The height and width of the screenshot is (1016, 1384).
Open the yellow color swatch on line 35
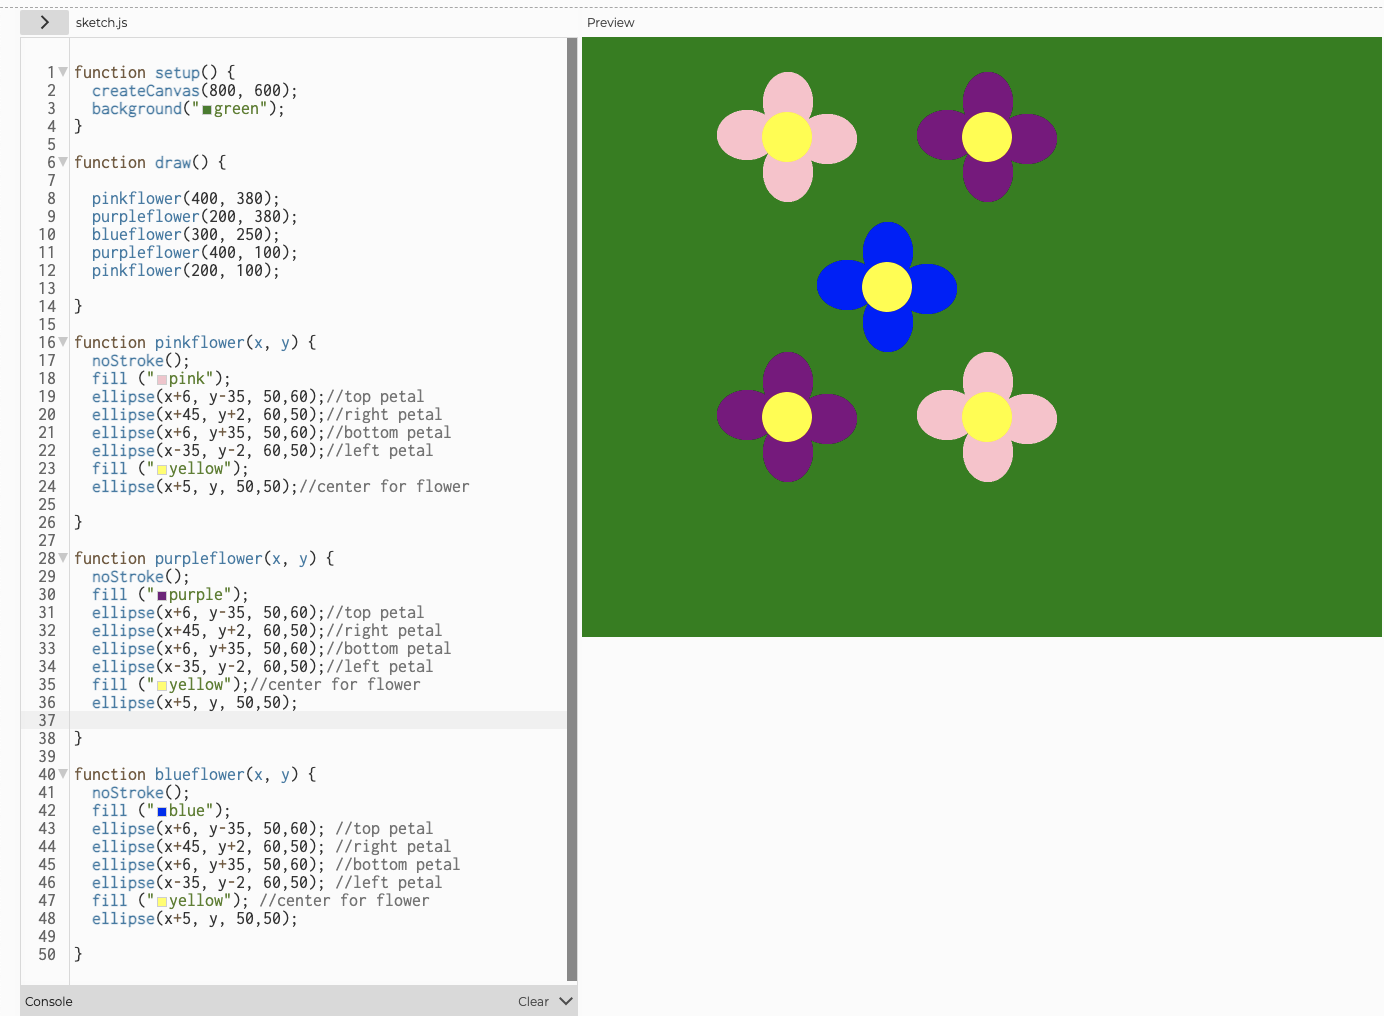pyautogui.click(x=162, y=686)
